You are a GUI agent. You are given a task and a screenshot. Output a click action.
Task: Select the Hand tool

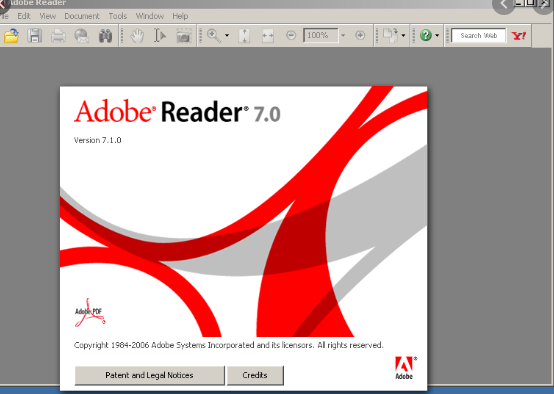[137, 36]
